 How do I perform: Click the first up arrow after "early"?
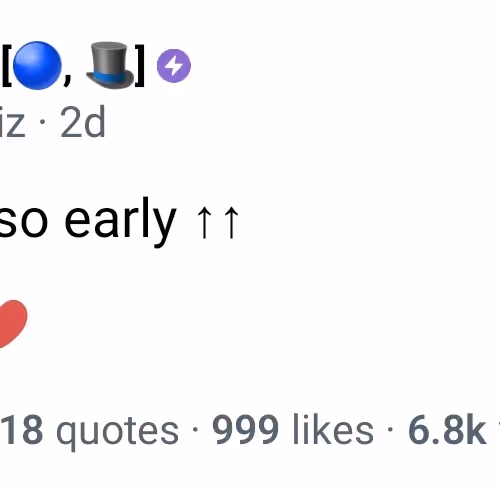point(204,222)
